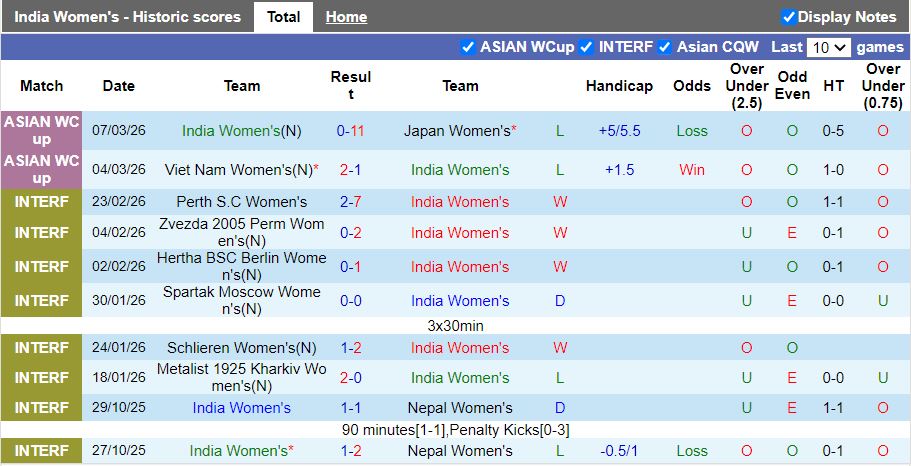This screenshot has width=911, height=466.
Task: Click the 2-7 Perth S.C result score
Action: coord(350,202)
